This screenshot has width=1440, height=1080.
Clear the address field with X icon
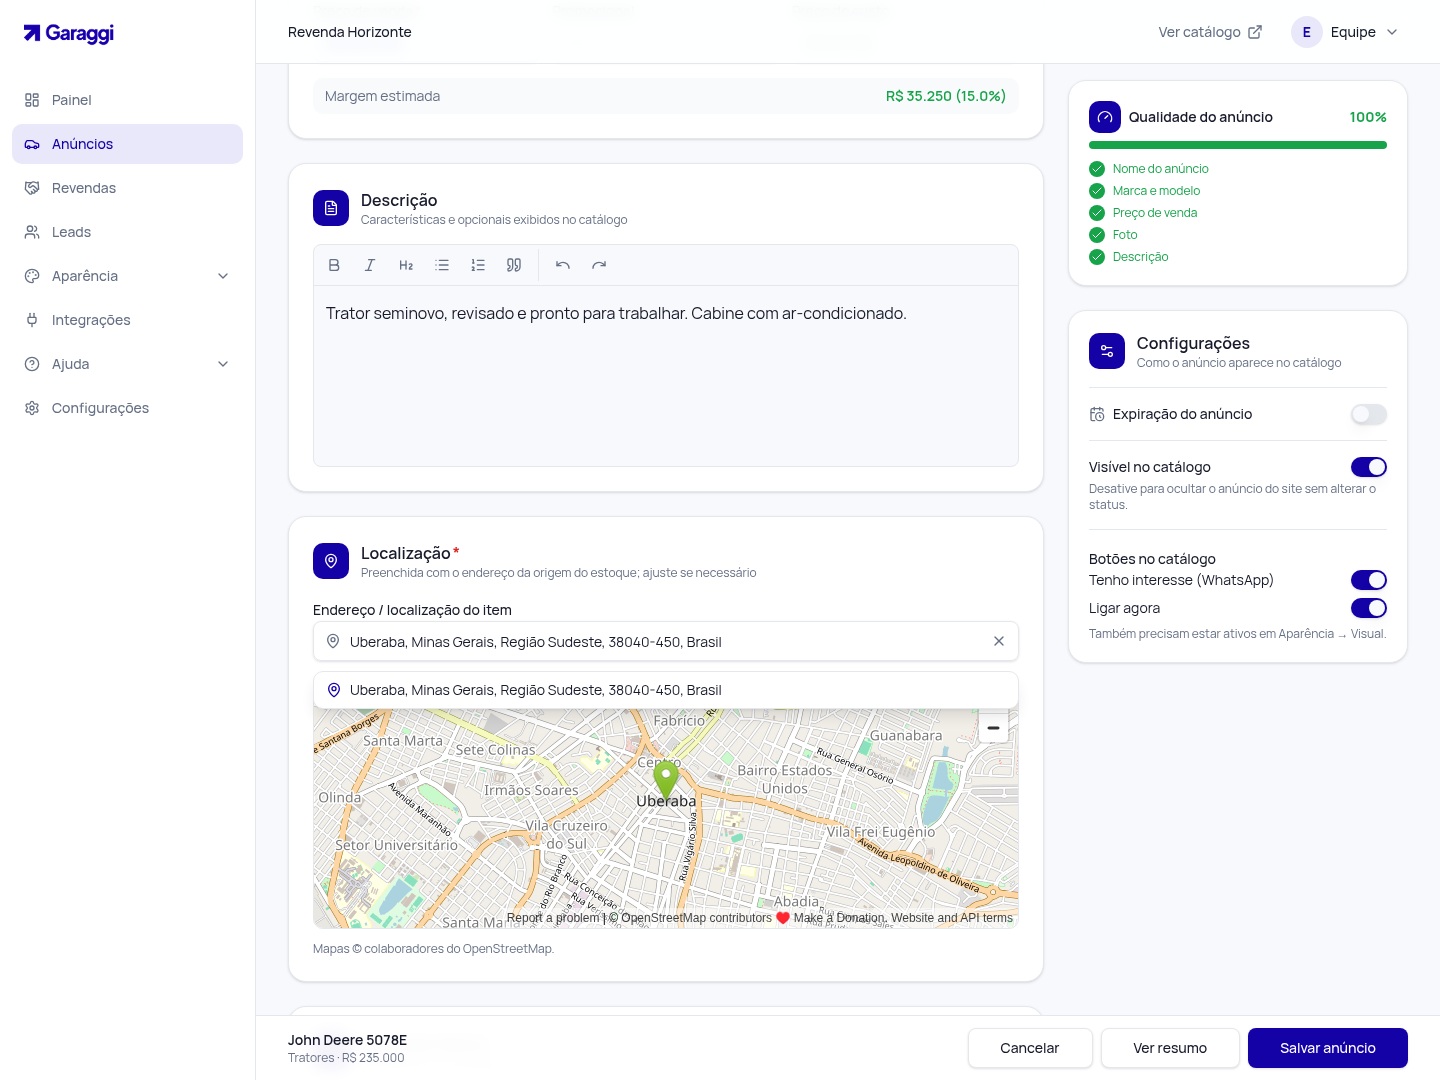(x=999, y=641)
